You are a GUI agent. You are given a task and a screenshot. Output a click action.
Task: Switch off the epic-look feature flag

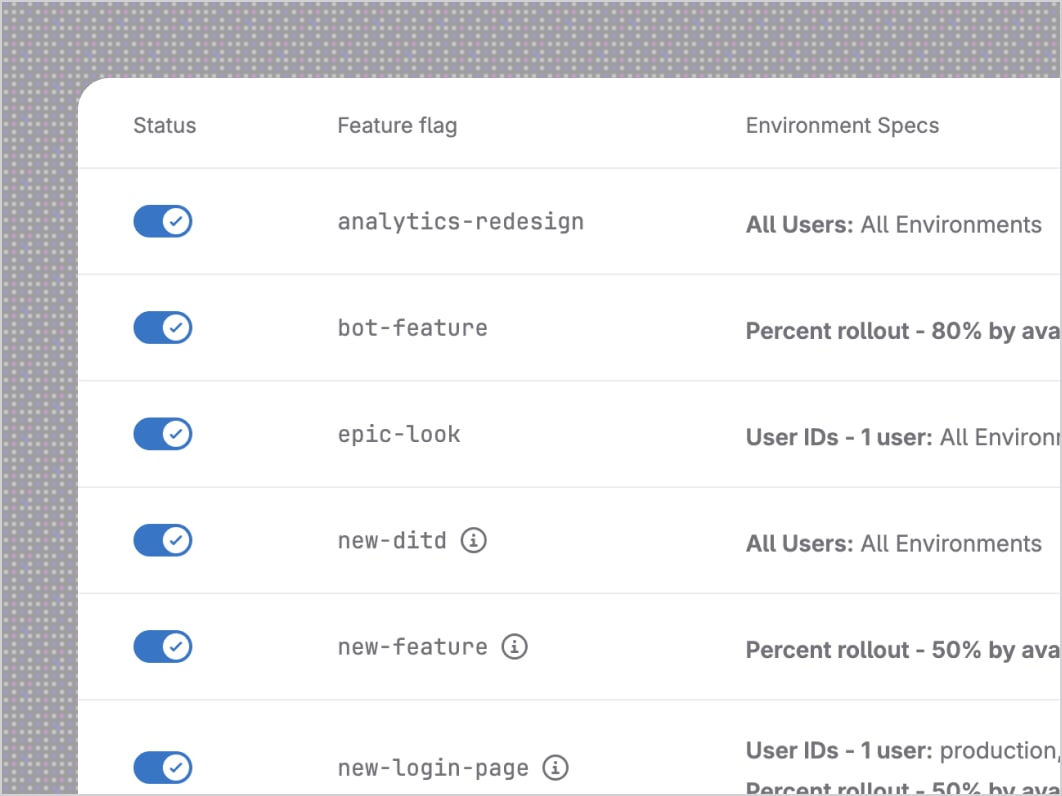(x=163, y=434)
